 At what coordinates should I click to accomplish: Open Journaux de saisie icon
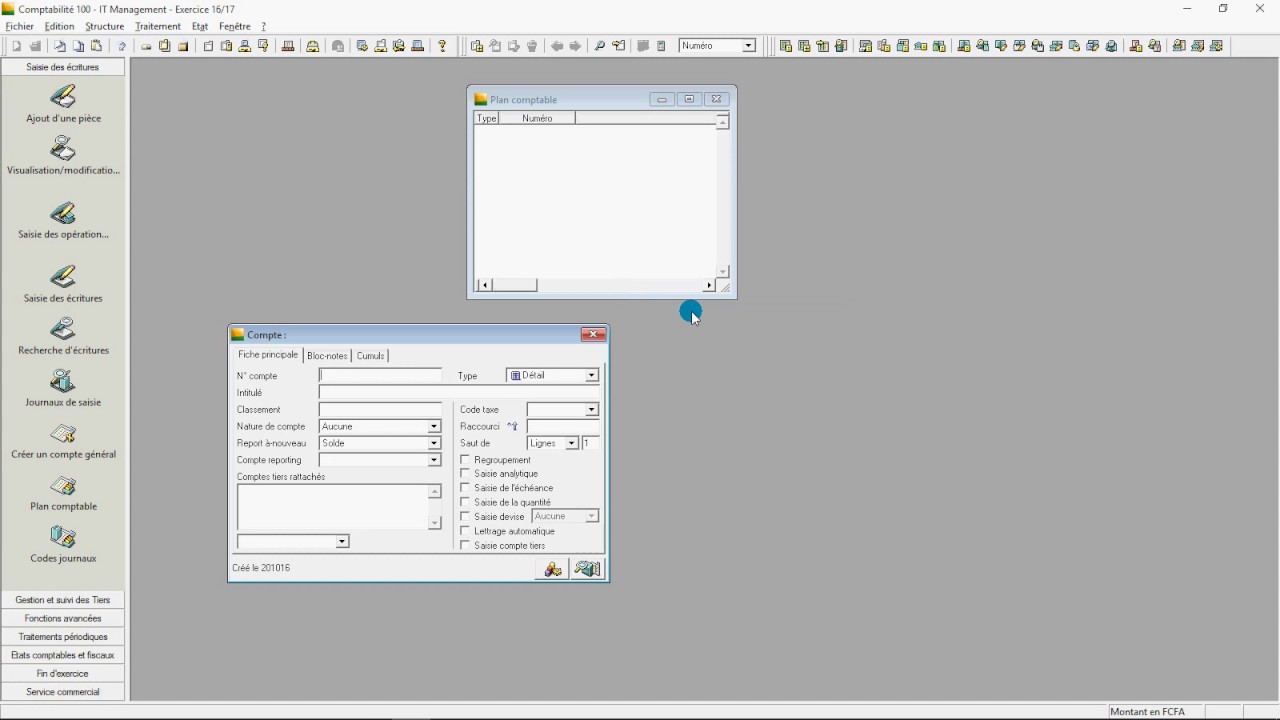tap(63, 381)
